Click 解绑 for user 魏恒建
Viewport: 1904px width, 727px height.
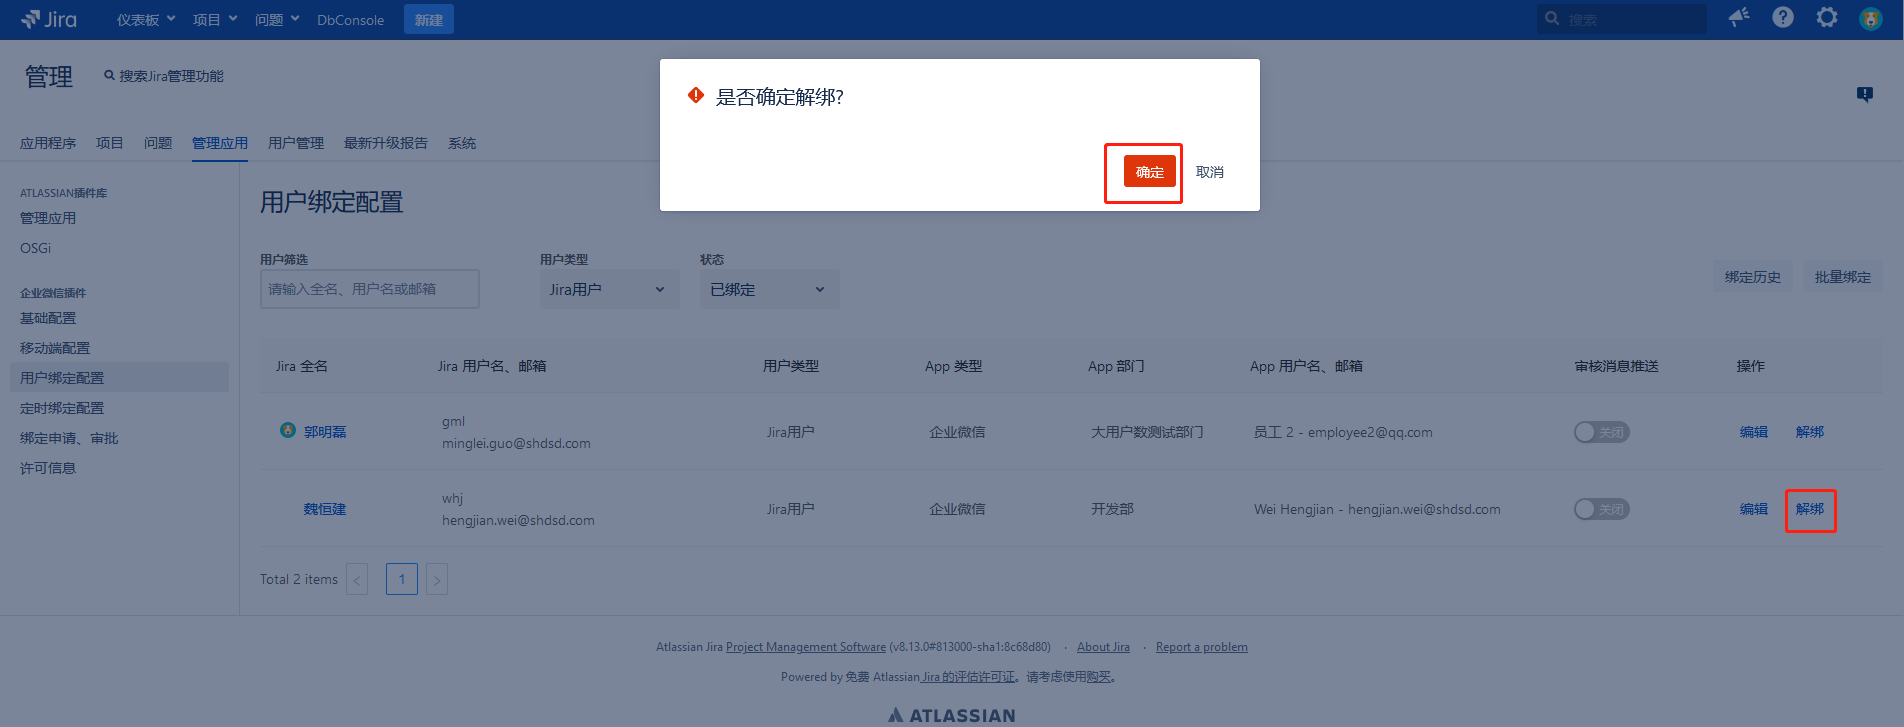pyautogui.click(x=1809, y=509)
